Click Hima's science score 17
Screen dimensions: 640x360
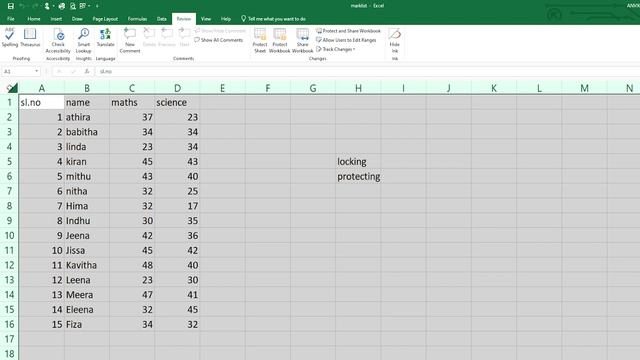coord(177,206)
